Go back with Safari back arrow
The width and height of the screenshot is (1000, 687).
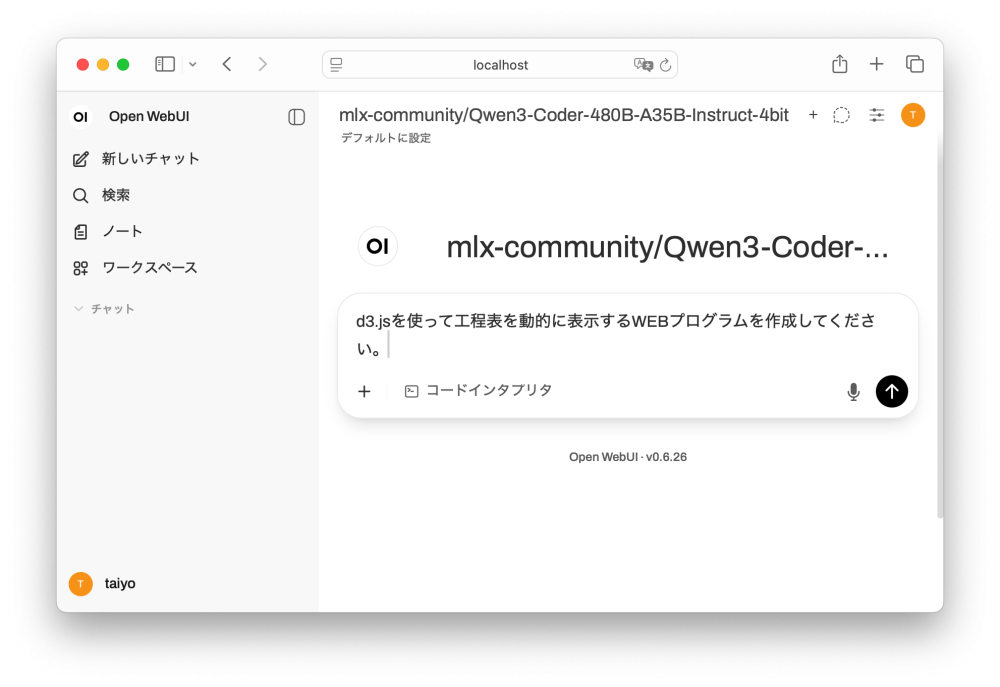227,64
